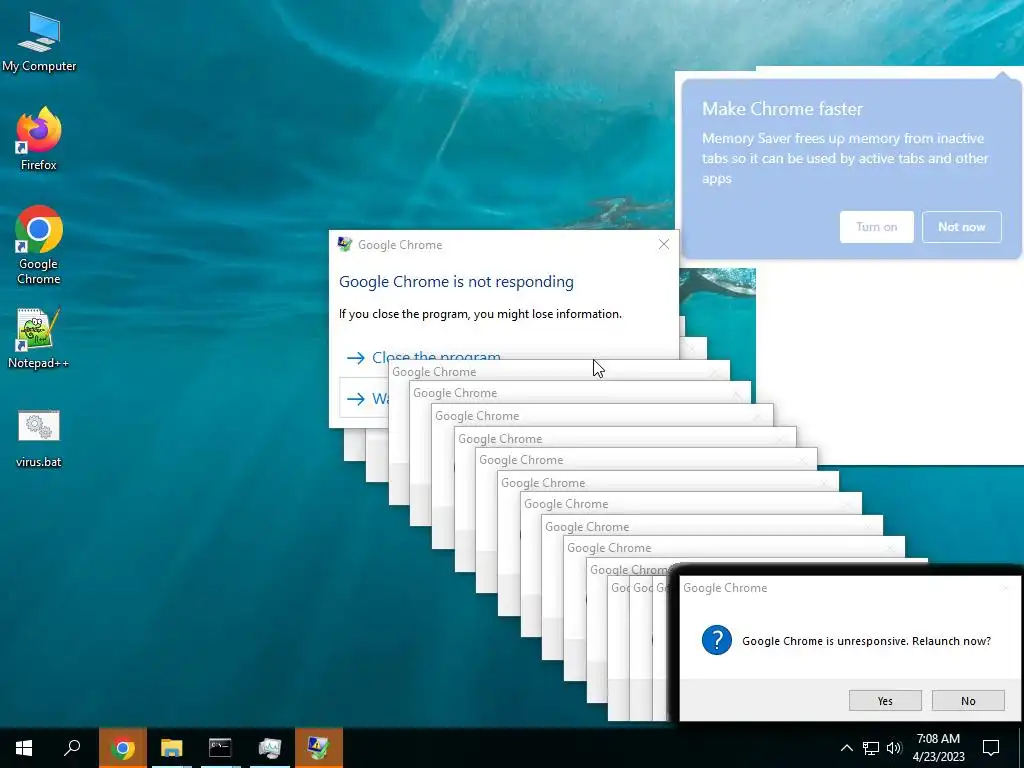This screenshot has height=768, width=1024.
Task: Open File Explorer from the taskbar
Action: (x=172, y=748)
